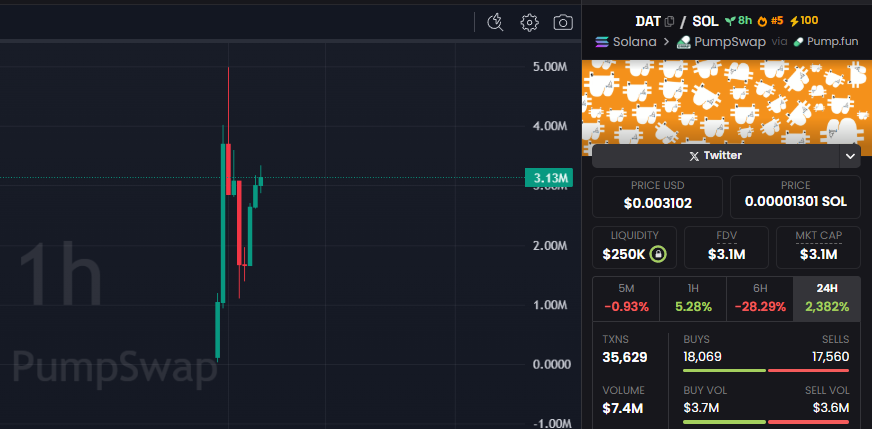The width and height of the screenshot is (872, 429).
Task: Click the VOLUME $7.4M value
Action: click(x=623, y=408)
